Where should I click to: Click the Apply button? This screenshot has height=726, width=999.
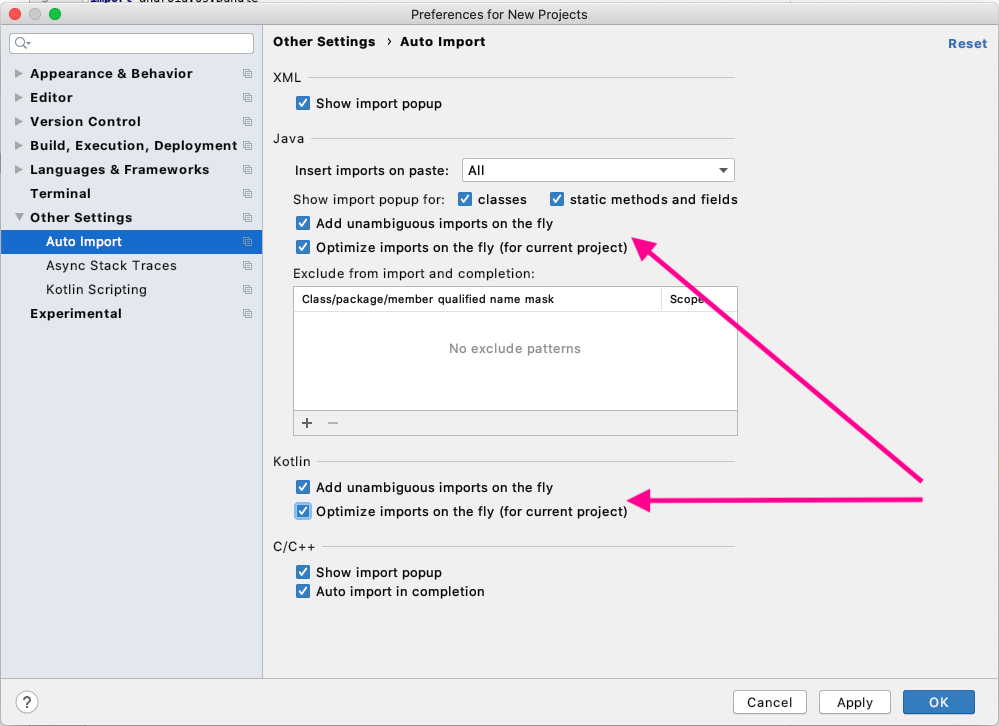(x=854, y=702)
